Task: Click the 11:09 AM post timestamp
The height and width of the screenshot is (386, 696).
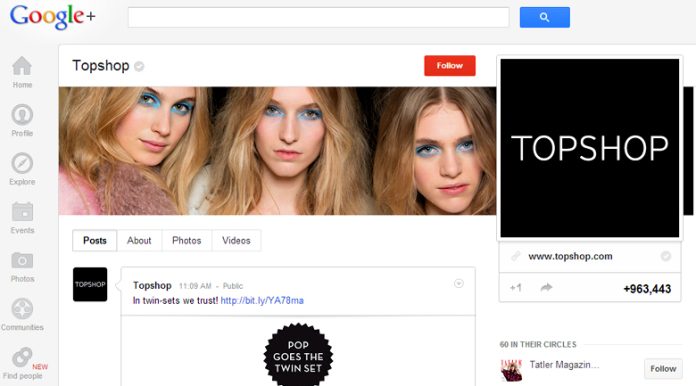Action: point(195,286)
